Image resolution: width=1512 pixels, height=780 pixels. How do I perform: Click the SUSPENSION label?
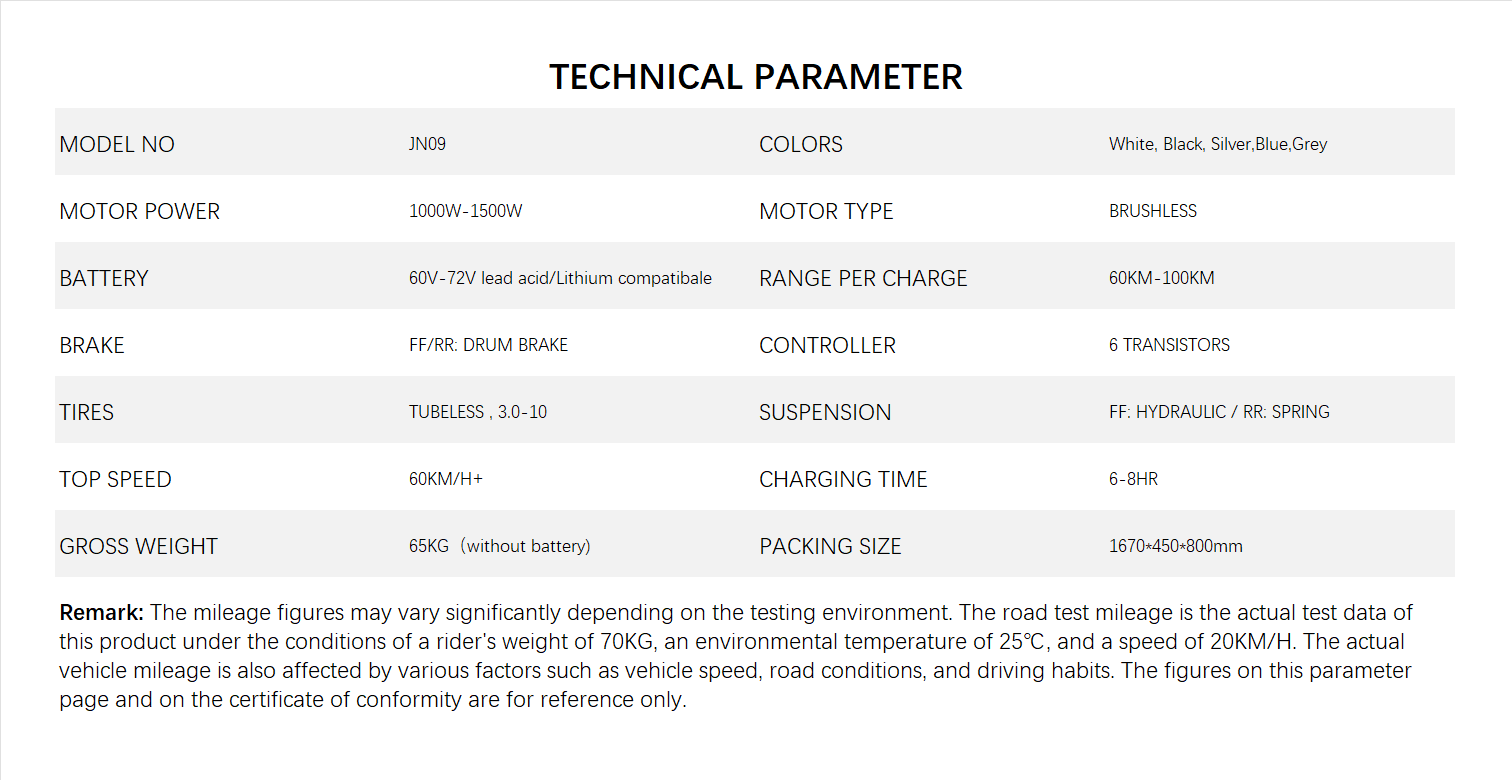click(824, 412)
